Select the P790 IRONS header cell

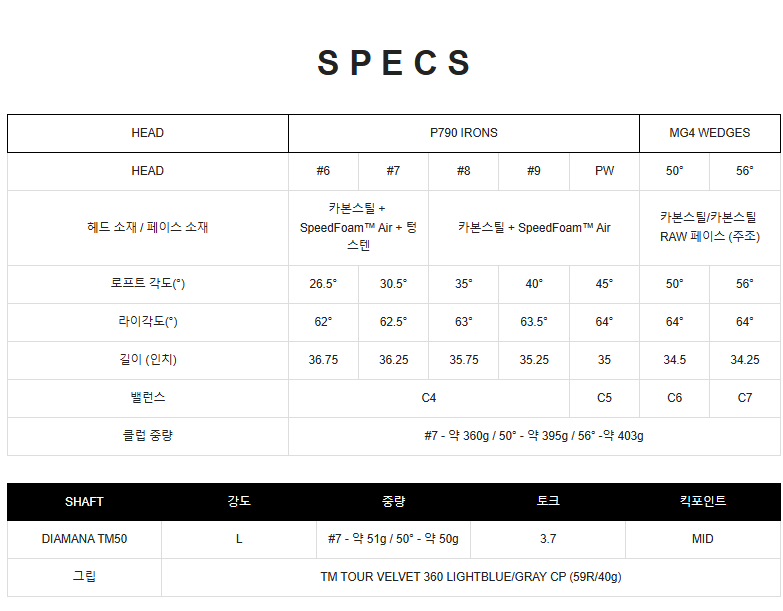pyautogui.click(x=463, y=133)
